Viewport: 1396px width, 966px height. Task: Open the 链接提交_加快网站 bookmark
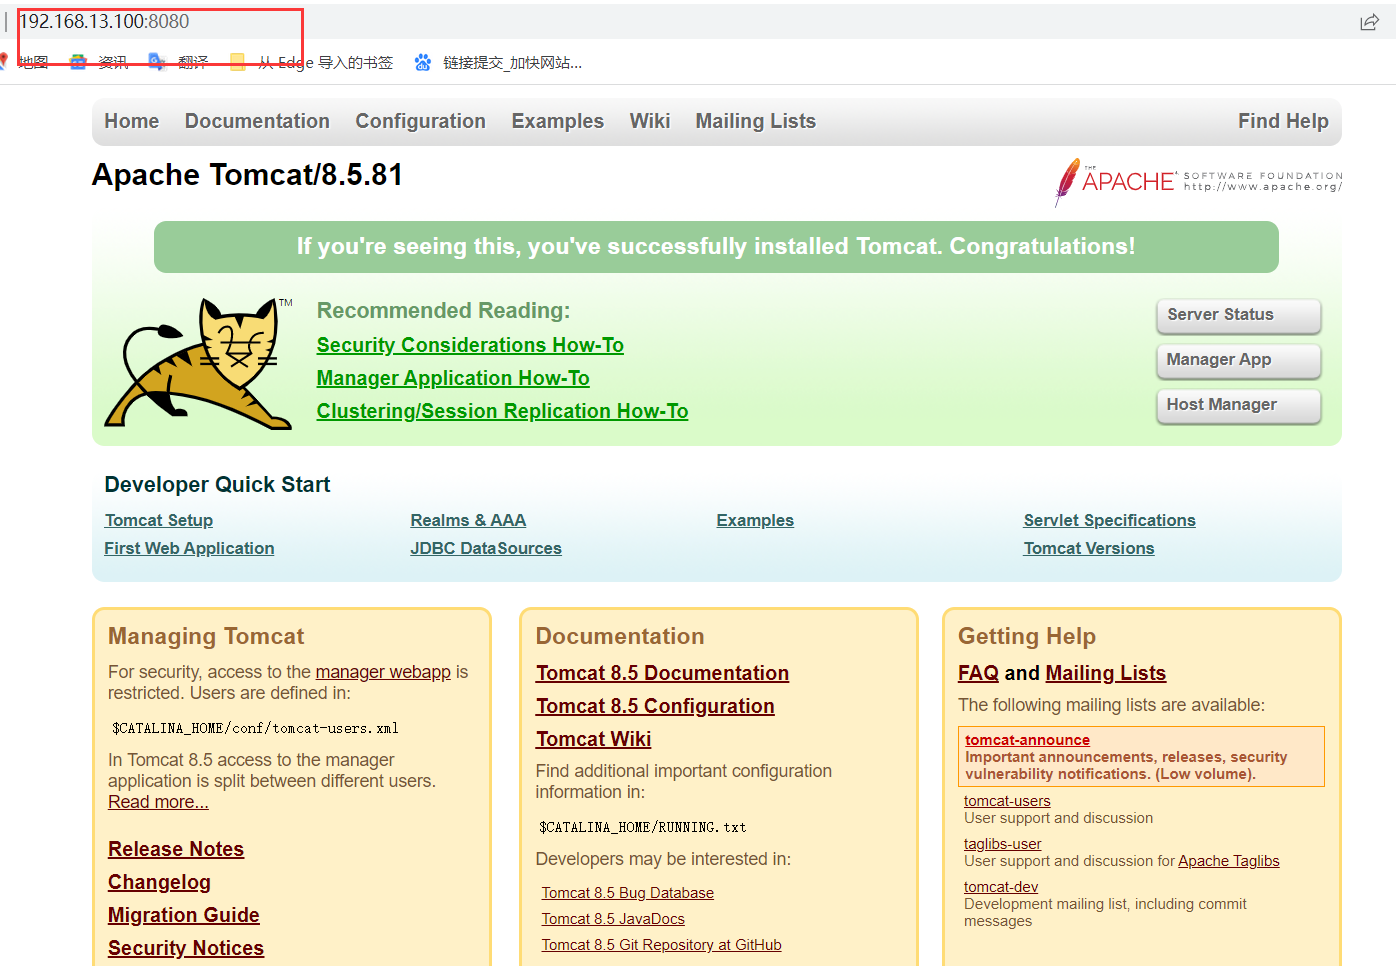pos(498,62)
